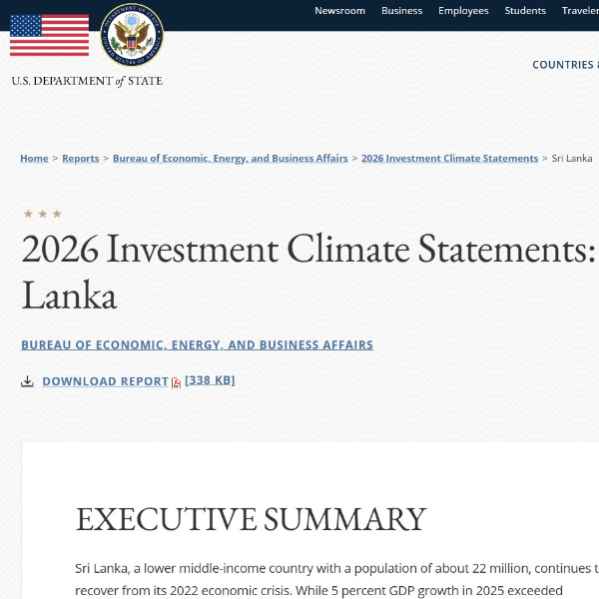Click the uppercase Bureau of Economic link
The width and height of the screenshot is (599, 599).
click(197, 345)
